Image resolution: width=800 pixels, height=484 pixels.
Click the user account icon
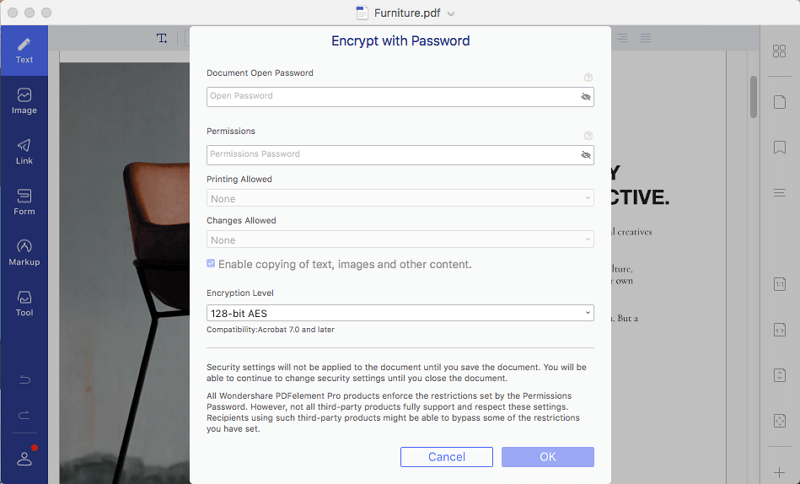pos(24,457)
